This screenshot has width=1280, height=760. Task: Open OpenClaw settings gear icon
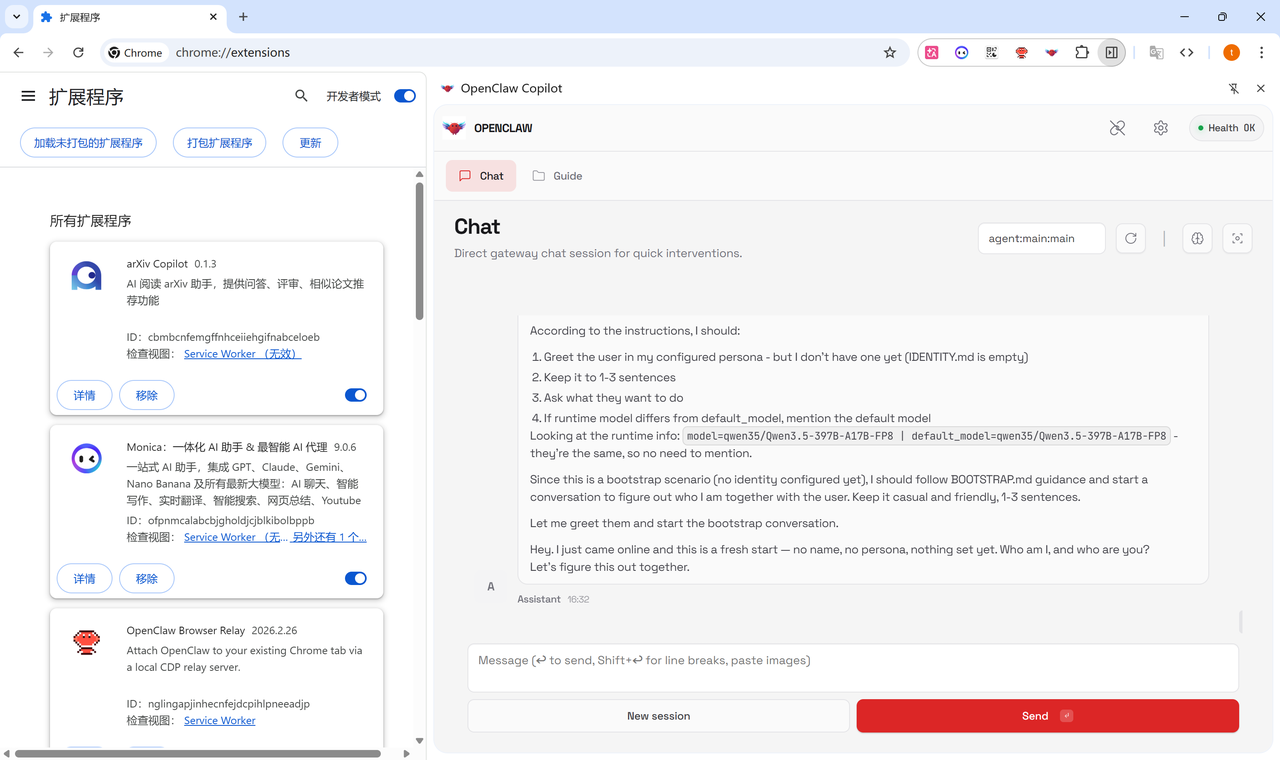[1160, 128]
